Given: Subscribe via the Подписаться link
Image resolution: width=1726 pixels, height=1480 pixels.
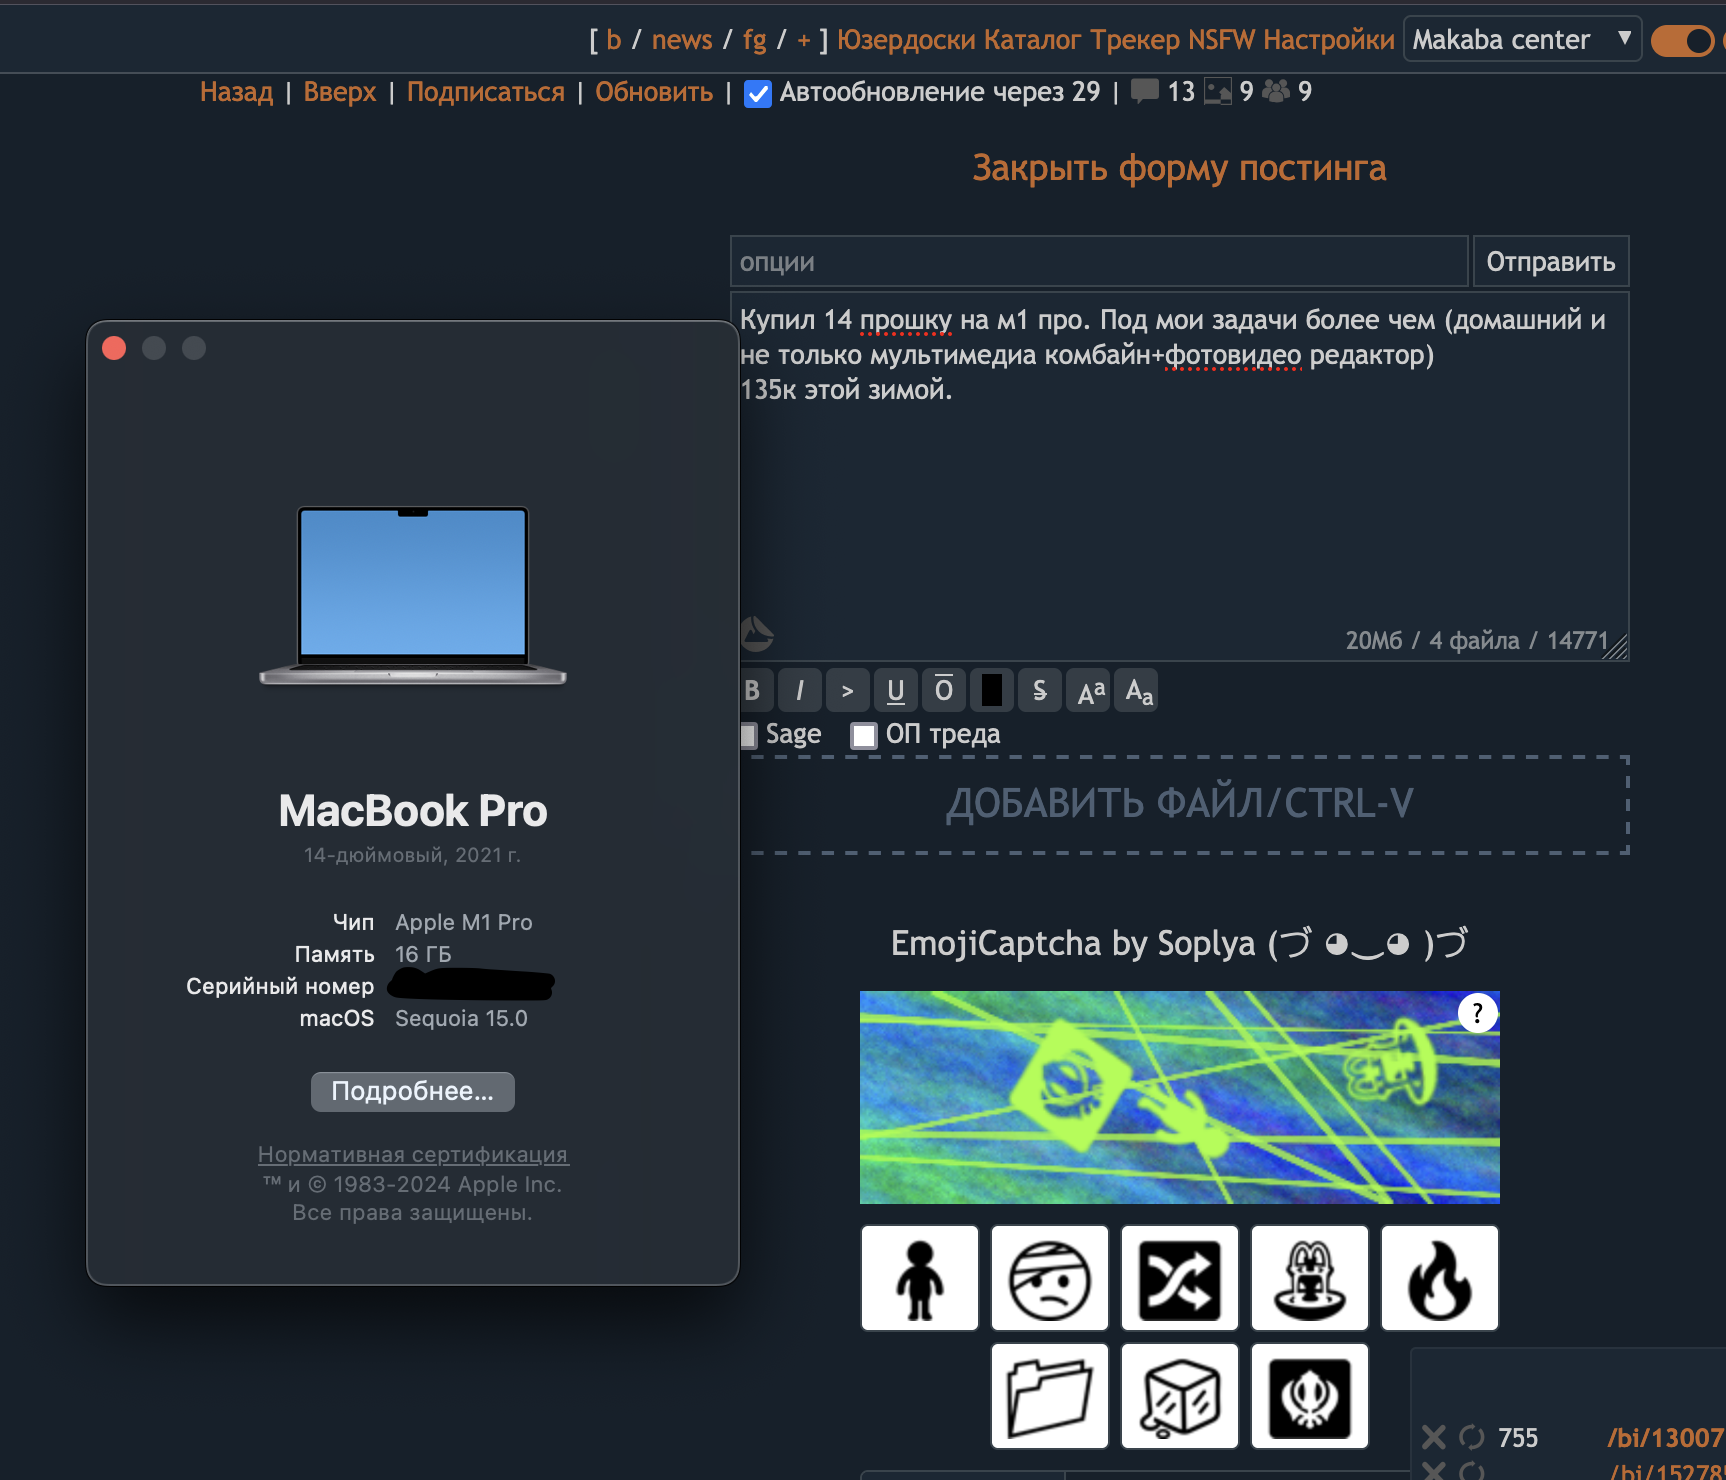Looking at the screenshot, I should [486, 92].
